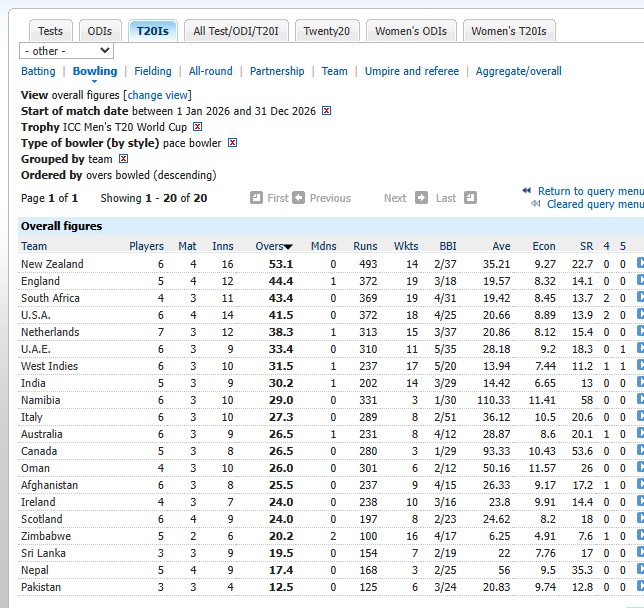Remove the grouped by team filter
644x608 pixels.
coord(123,159)
